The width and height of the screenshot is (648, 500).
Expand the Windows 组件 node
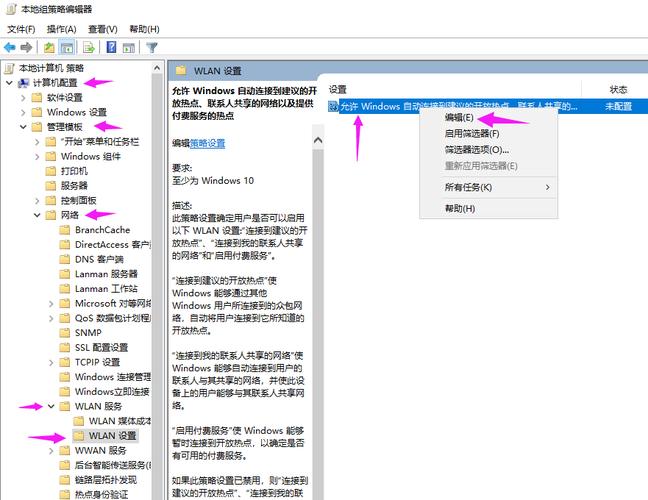coord(37,157)
